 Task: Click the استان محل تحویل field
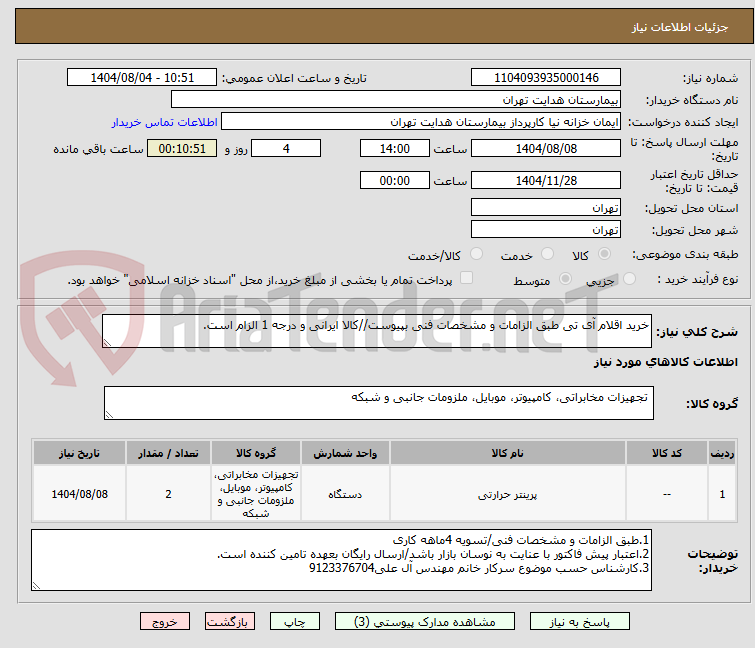tap(546, 207)
